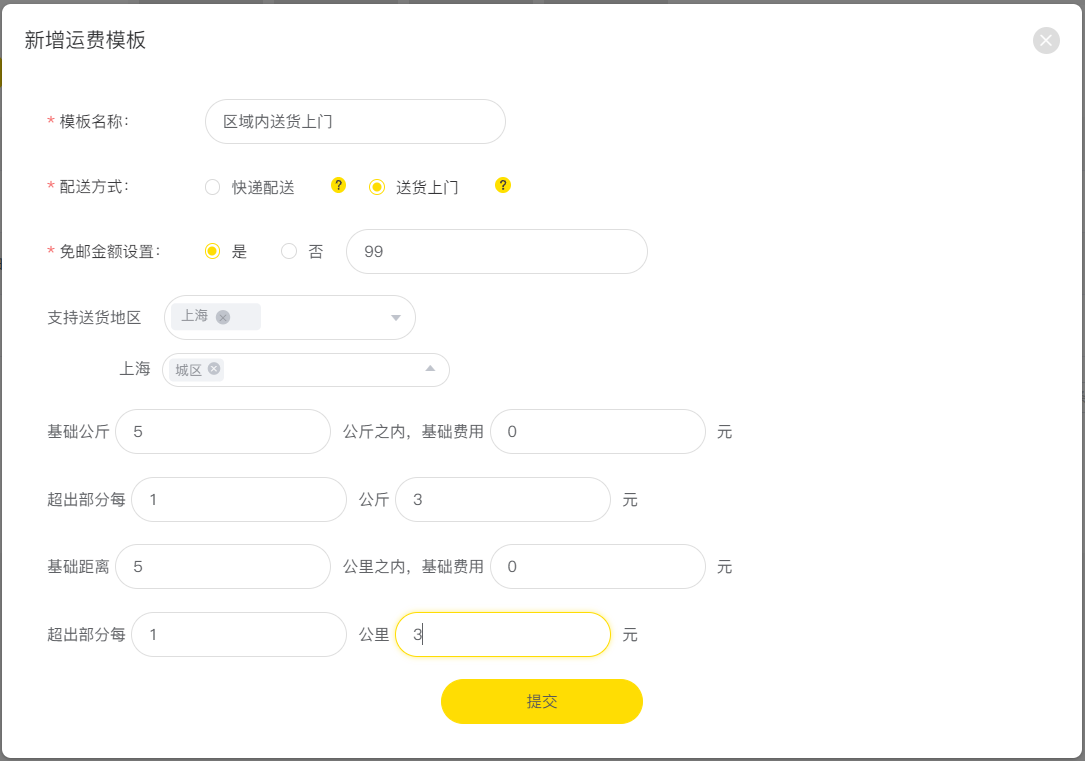This screenshot has width=1085, height=761.
Task: Collapse the 上海 district dropdown arrow
Action: [x=430, y=369]
